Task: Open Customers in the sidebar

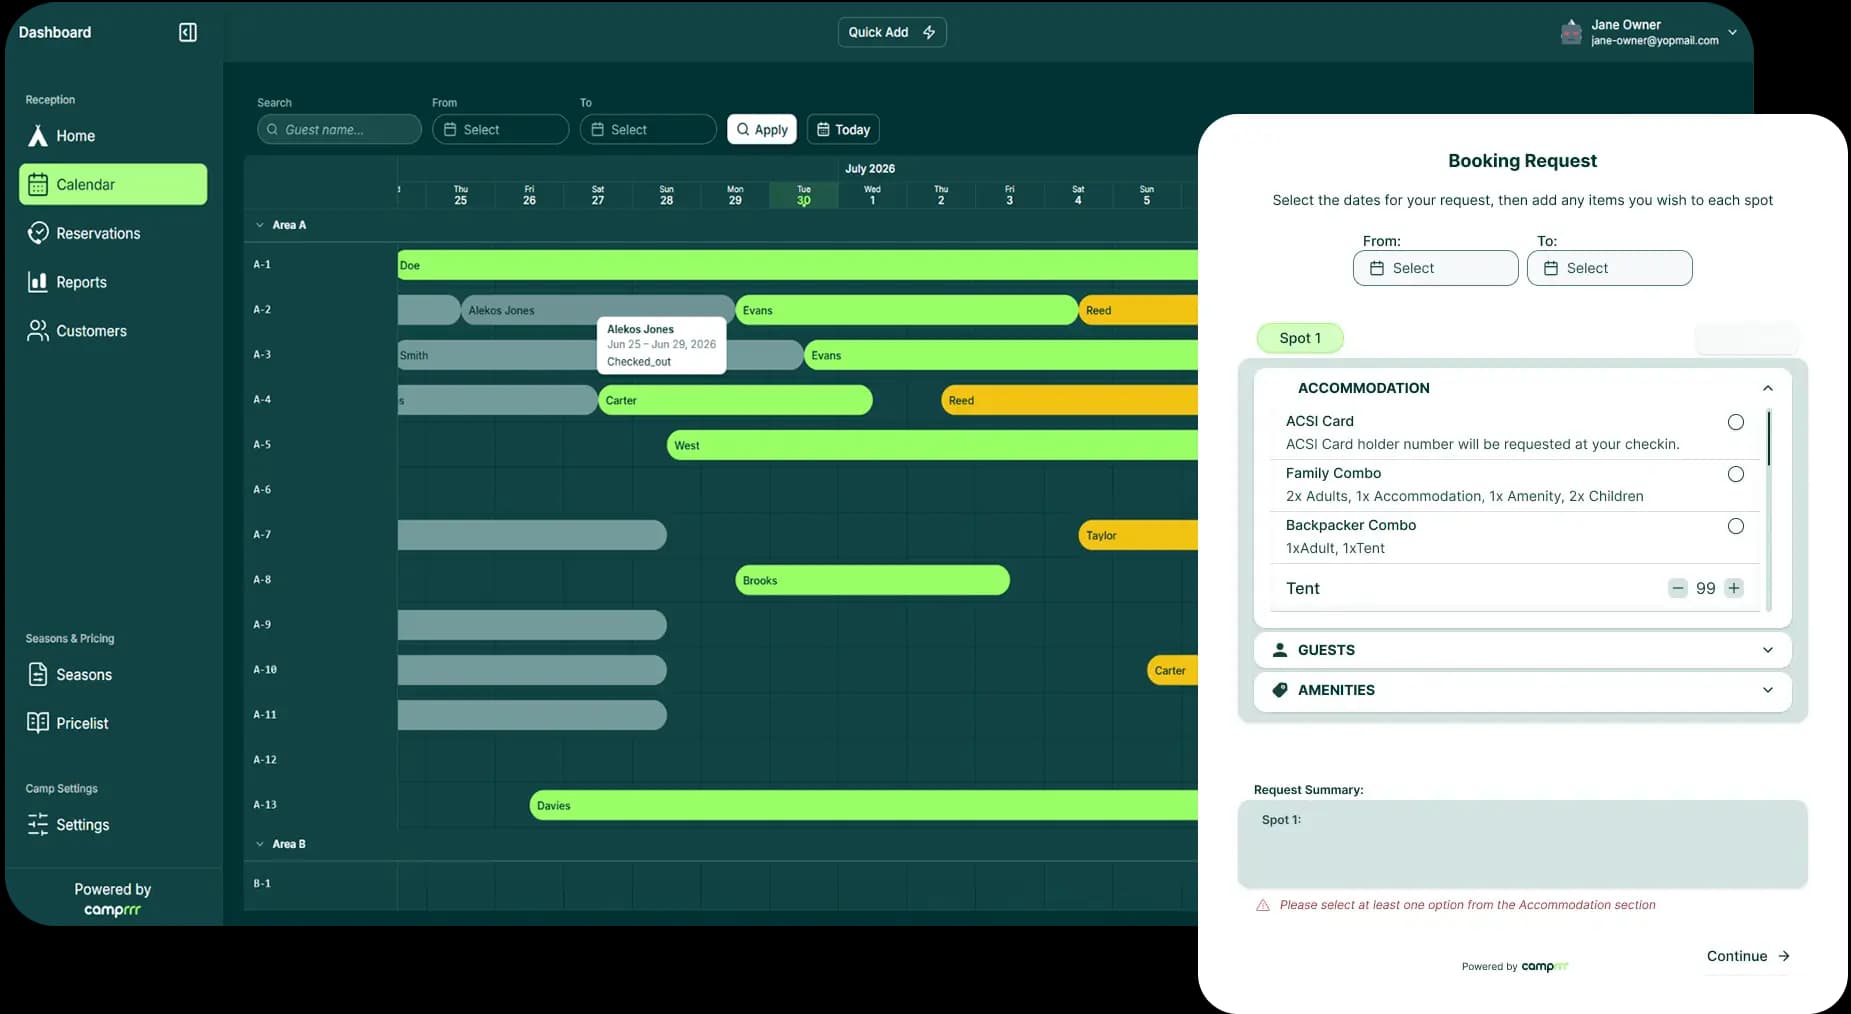Action: [x=113, y=331]
